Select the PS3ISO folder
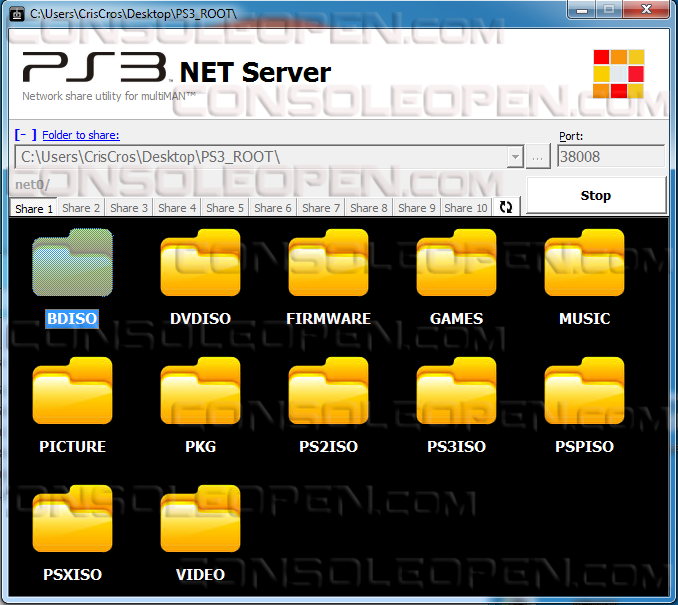678x605 pixels. point(456,391)
